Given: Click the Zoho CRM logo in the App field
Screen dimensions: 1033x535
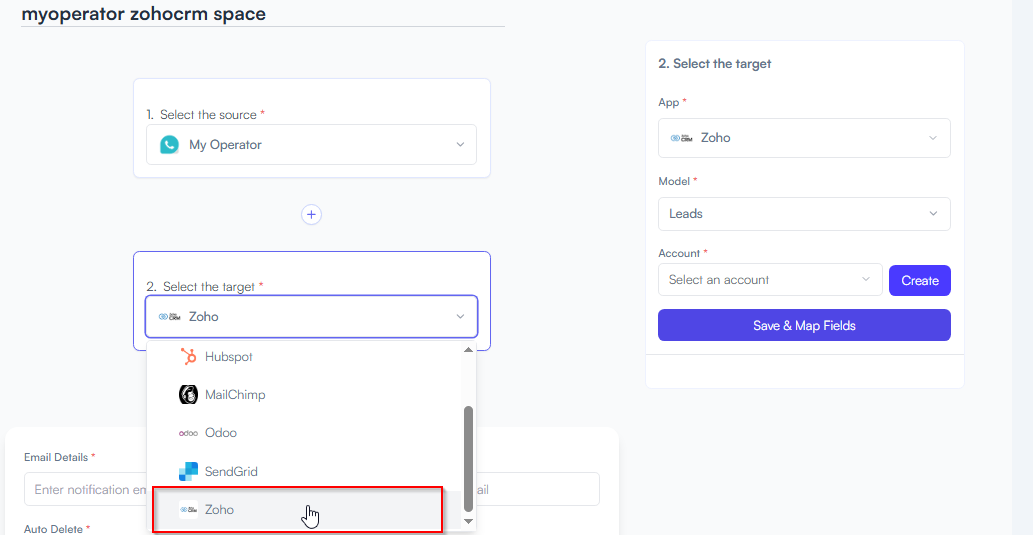Looking at the screenshot, I should (680, 138).
